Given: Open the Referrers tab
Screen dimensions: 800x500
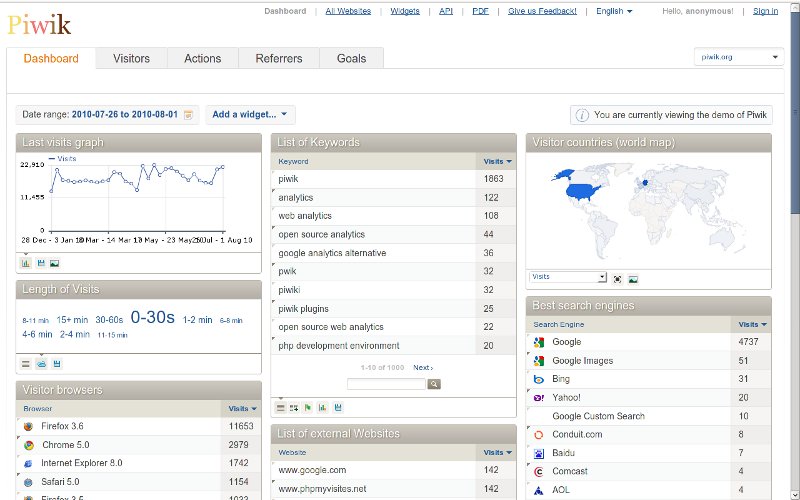Looking at the screenshot, I should [x=278, y=59].
